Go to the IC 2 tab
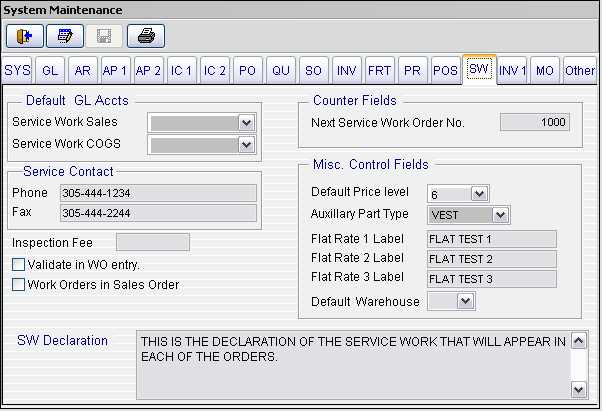602x411 pixels. 215,71
